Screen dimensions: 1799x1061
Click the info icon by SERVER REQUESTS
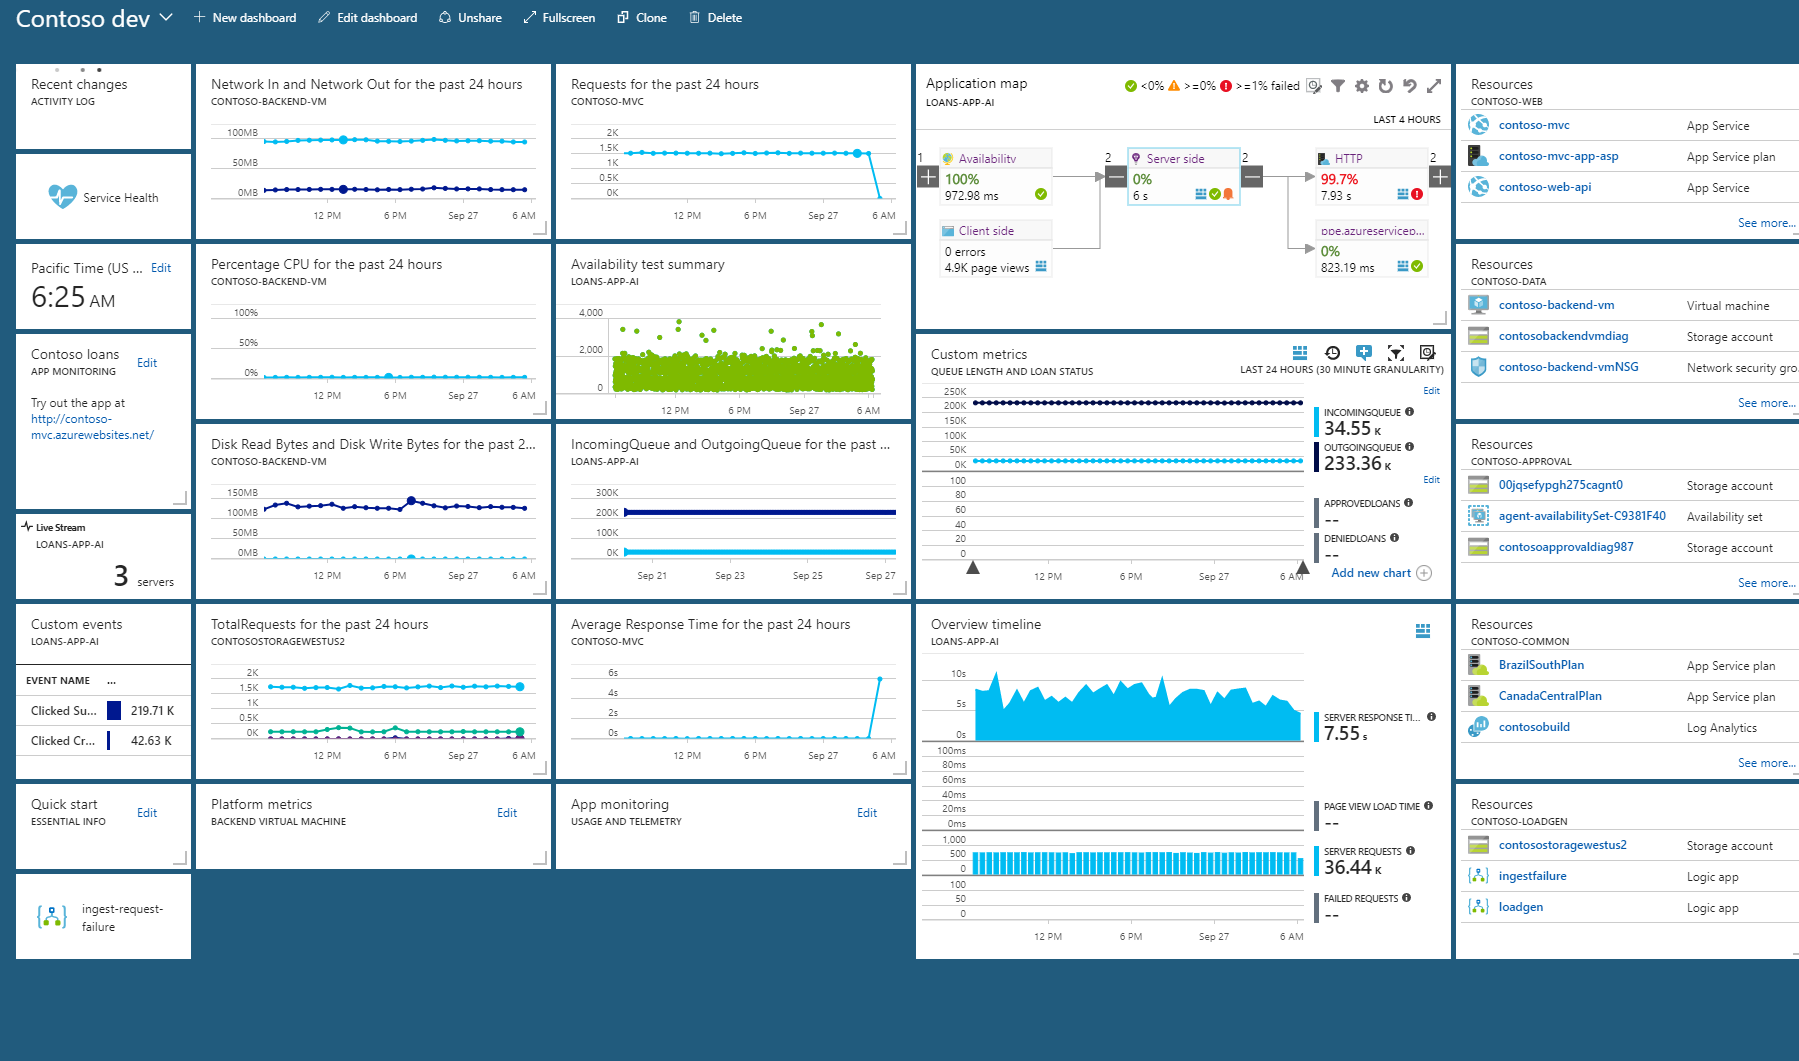click(1410, 850)
